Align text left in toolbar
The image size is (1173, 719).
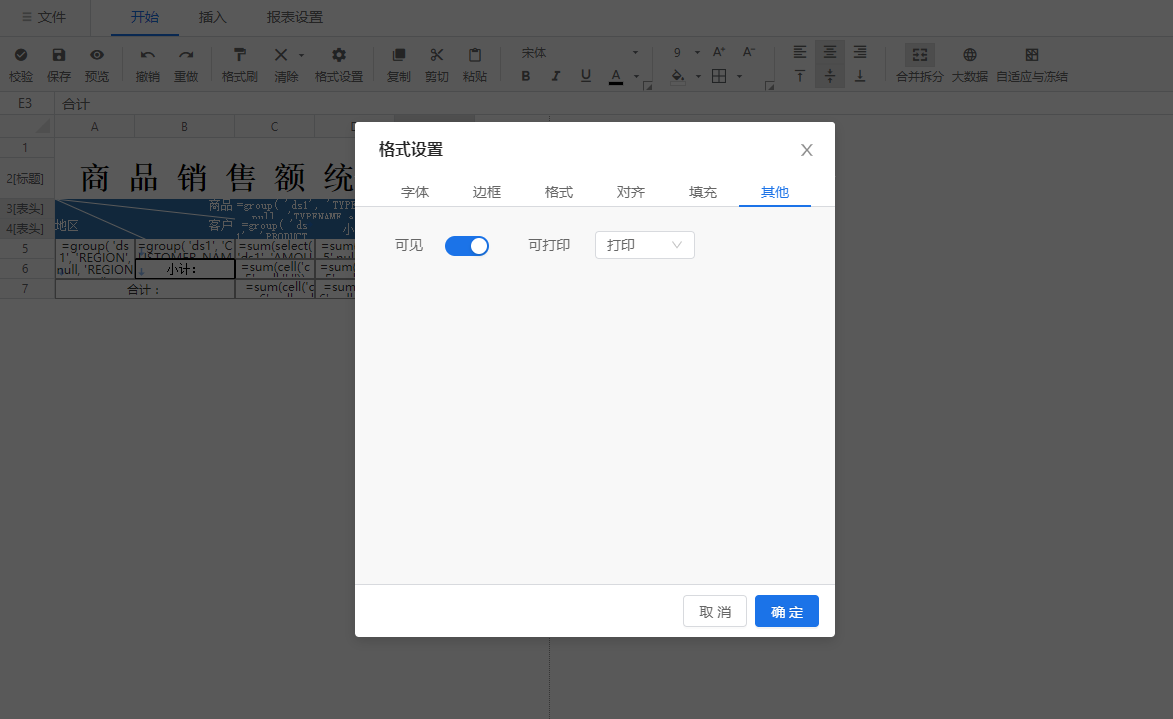[800, 52]
